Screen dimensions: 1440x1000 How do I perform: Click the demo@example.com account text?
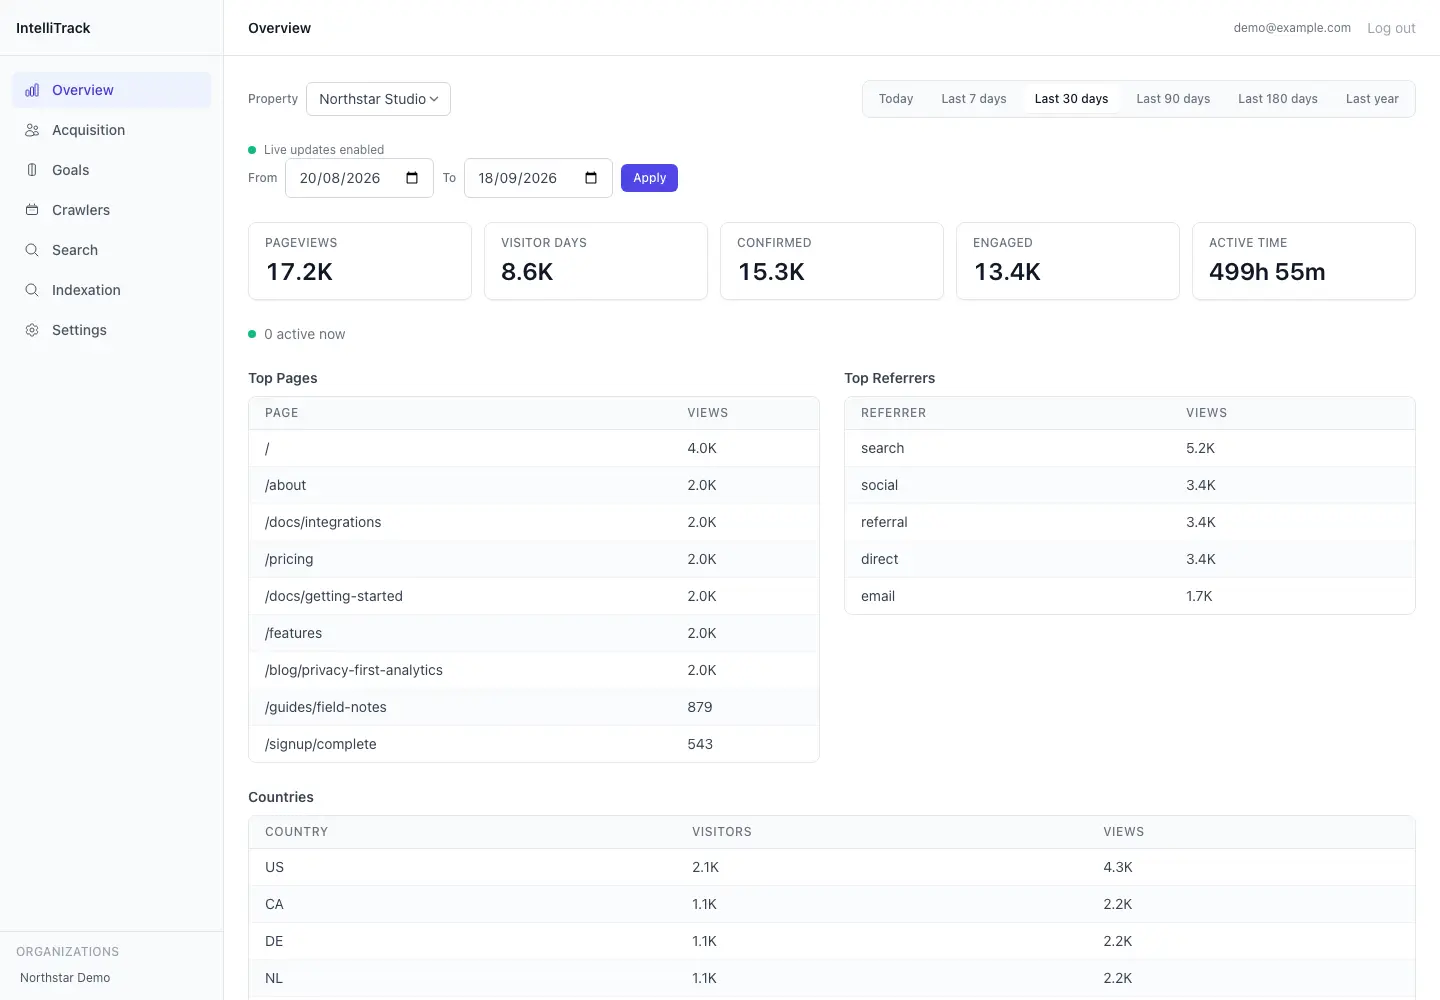(x=1292, y=28)
